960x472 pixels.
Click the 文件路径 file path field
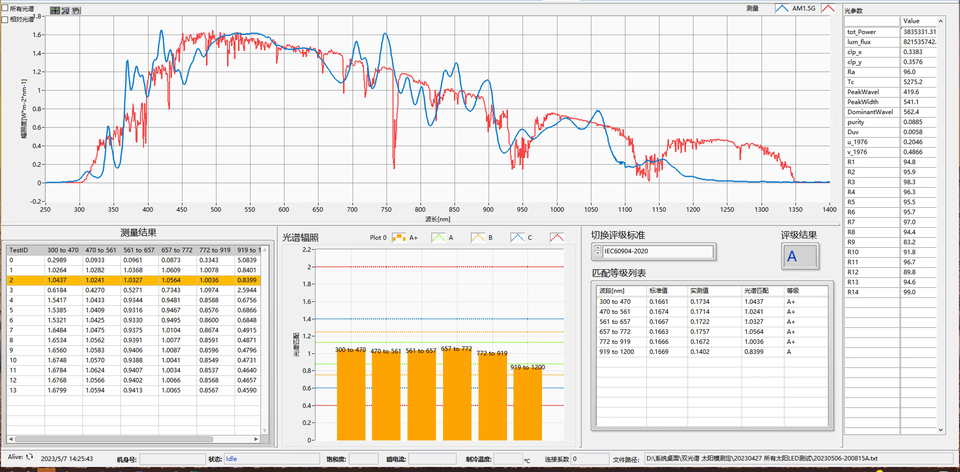pos(790,459)
